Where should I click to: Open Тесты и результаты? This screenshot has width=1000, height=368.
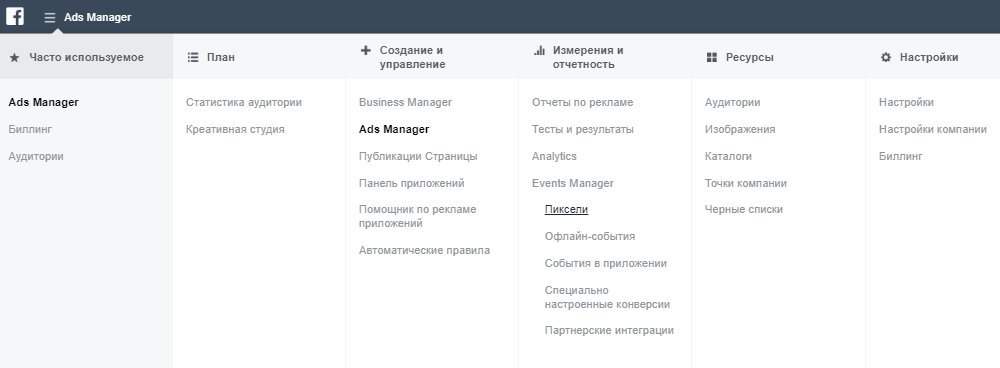tap(582, 129)
